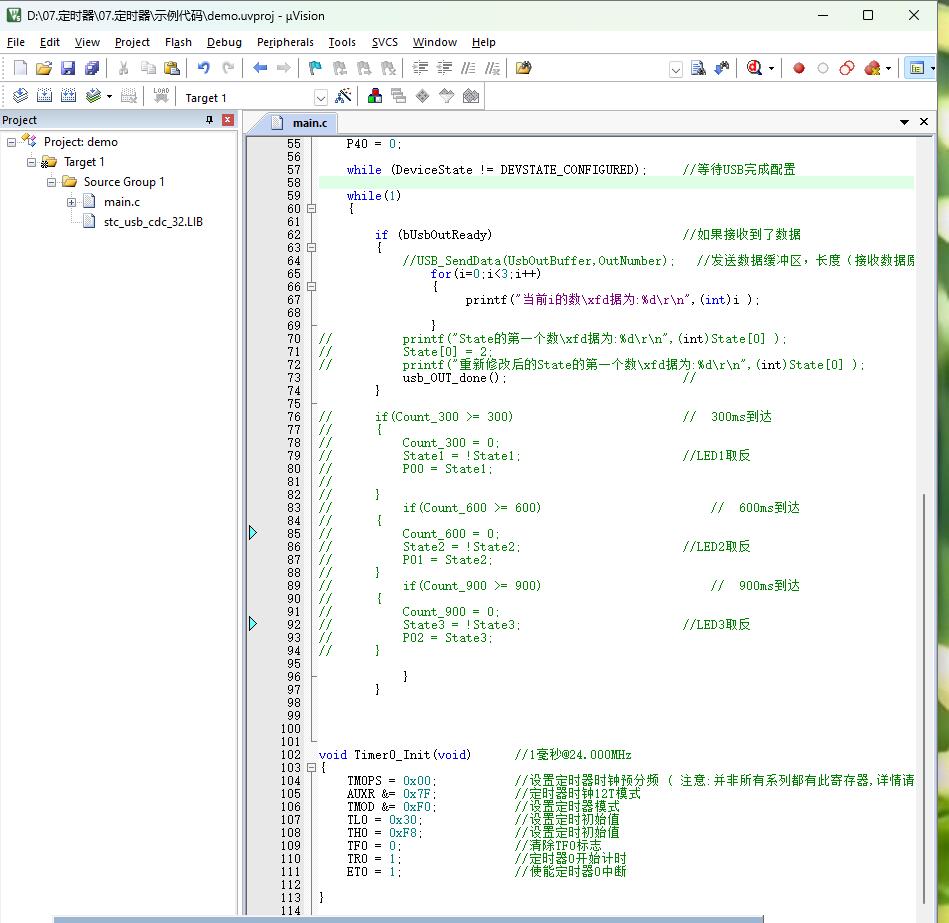Collapse code fold at line 60

[x=311, y=209]
